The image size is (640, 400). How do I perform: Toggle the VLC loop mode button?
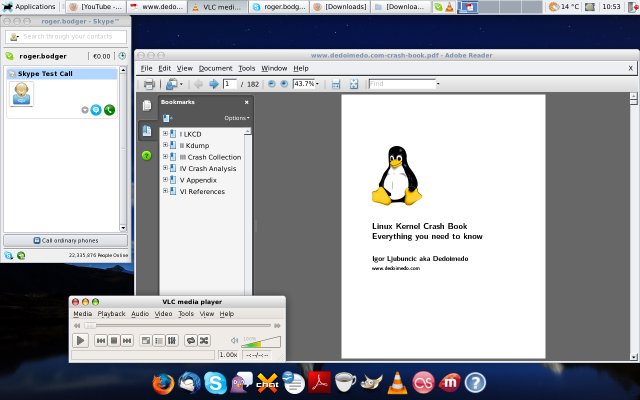(191, 341)
